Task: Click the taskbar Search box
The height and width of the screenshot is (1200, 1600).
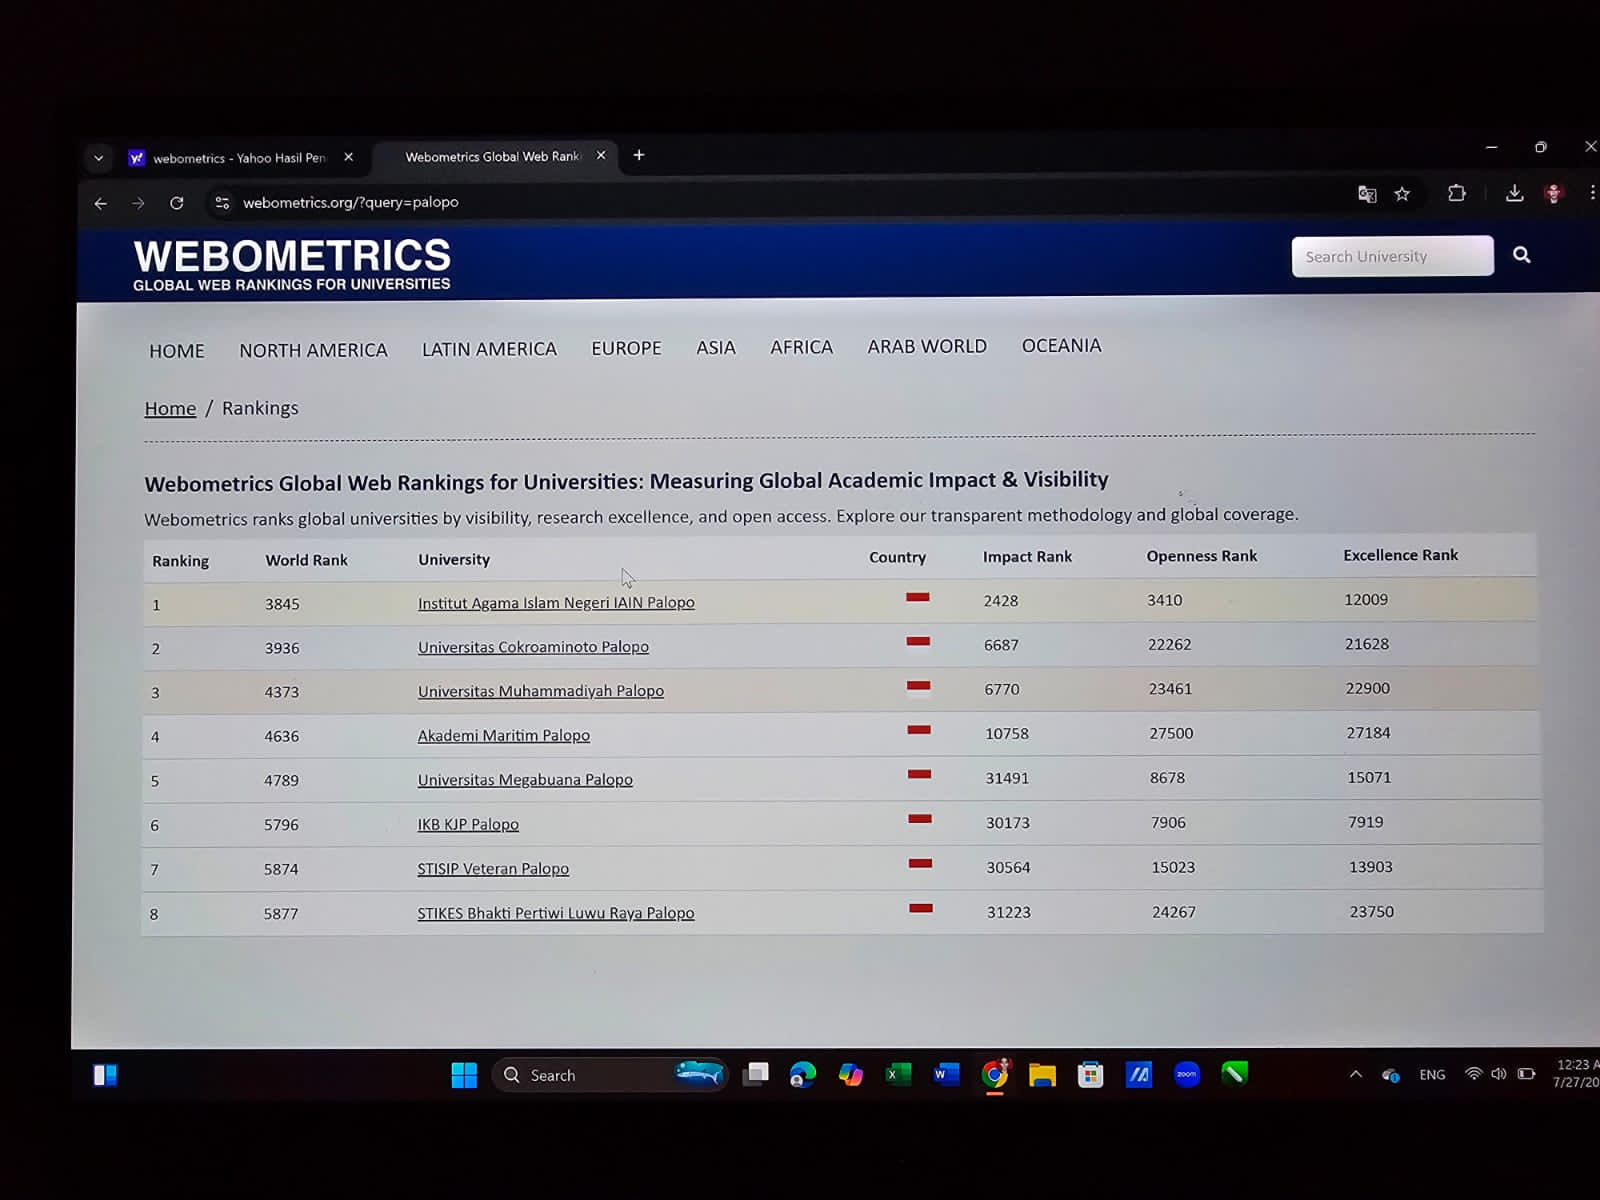Action: [x=610, y=1075]
